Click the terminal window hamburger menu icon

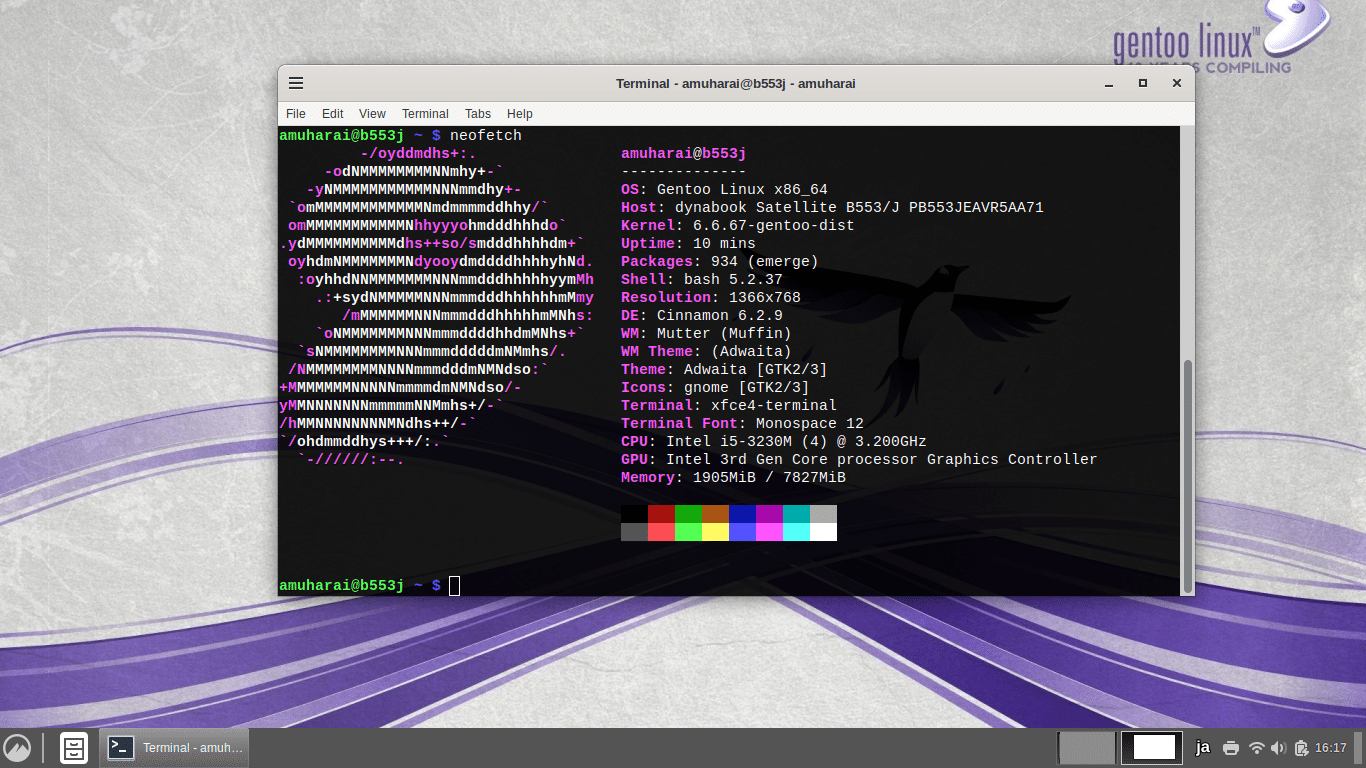coord(296,83)
